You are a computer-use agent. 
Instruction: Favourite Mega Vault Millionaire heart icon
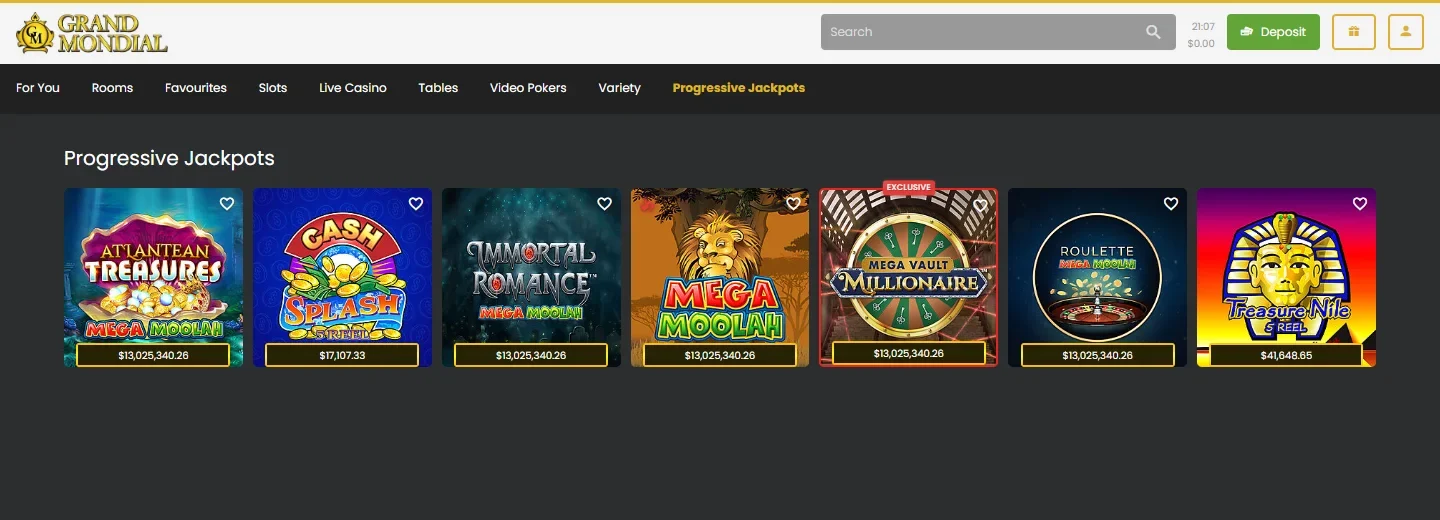pyautogui.click(x=981, y=205)
